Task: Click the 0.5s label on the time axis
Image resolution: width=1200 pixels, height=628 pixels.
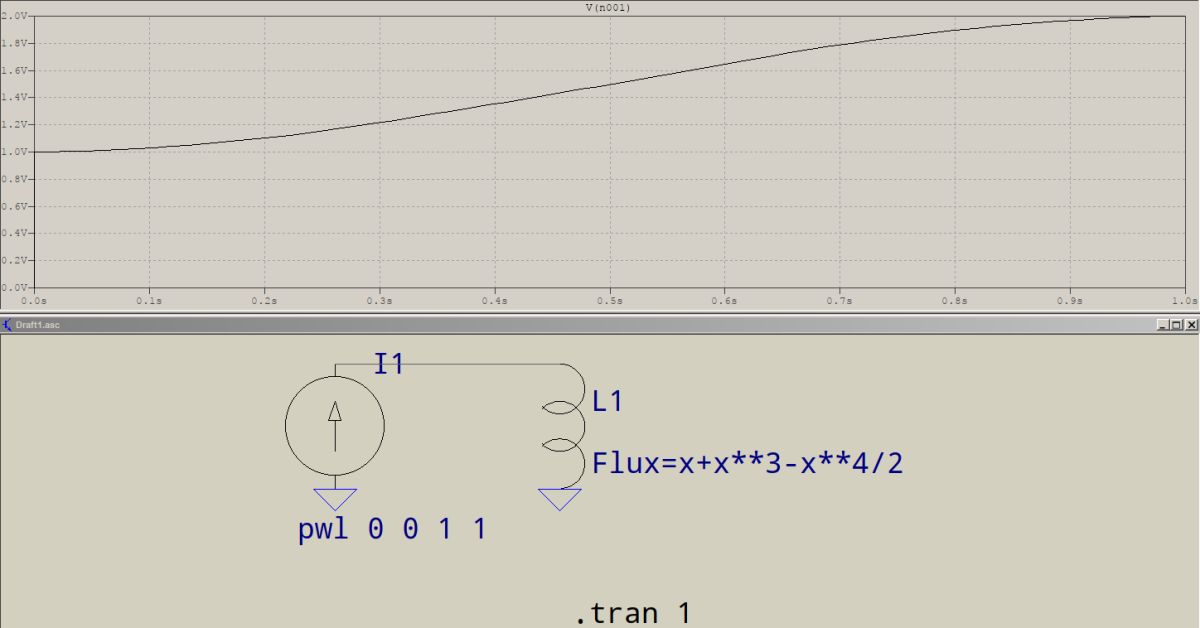Action: [x=610, y=300]
